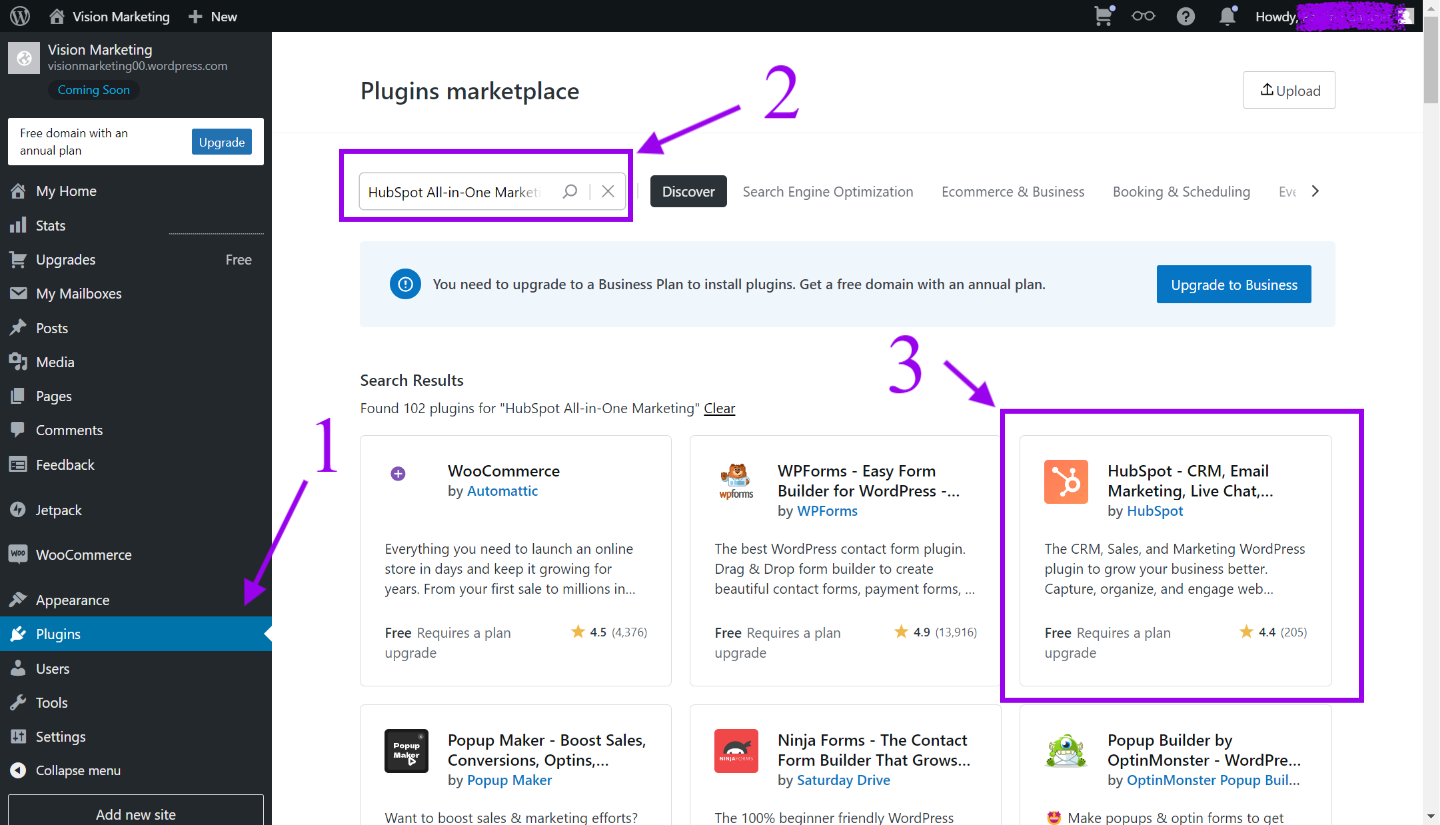Select Ecommerce & Business category
Viewport: 1440px width, 825px height.
[1013, 191]
